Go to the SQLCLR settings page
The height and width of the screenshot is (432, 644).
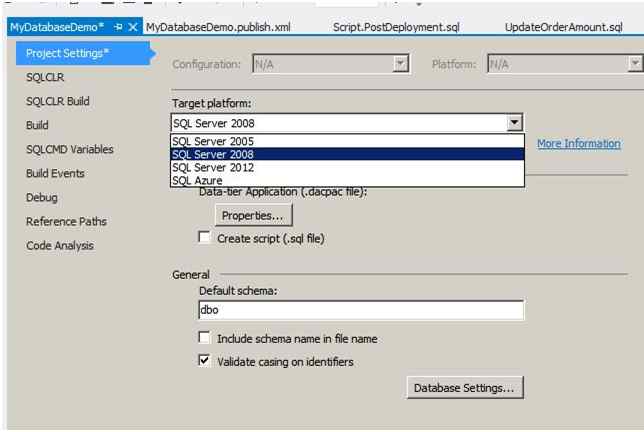pyautogui.click(x=45, y=77)
